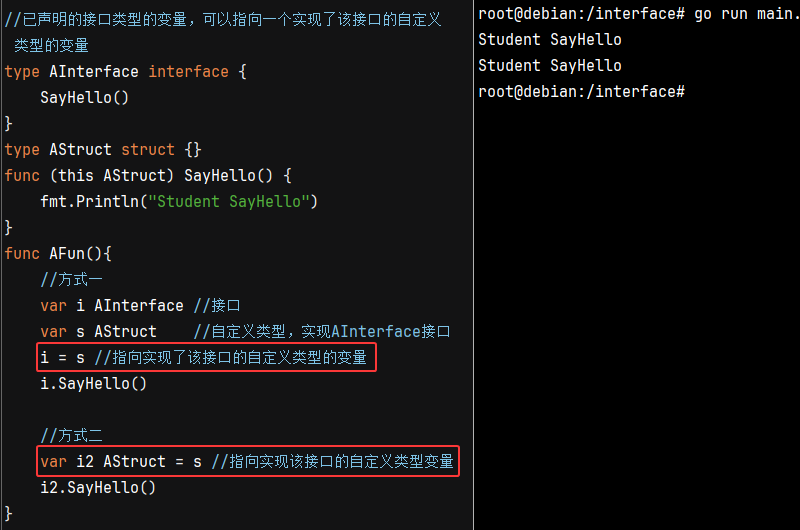The width and height of the screenshot is (800, 530).
Task: Click the "func AFun(){" declaration line
Action: [58, 254]
